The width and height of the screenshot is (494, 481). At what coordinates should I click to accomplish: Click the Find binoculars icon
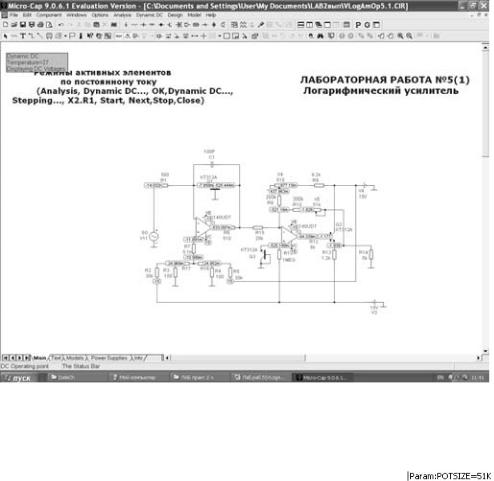321,36
